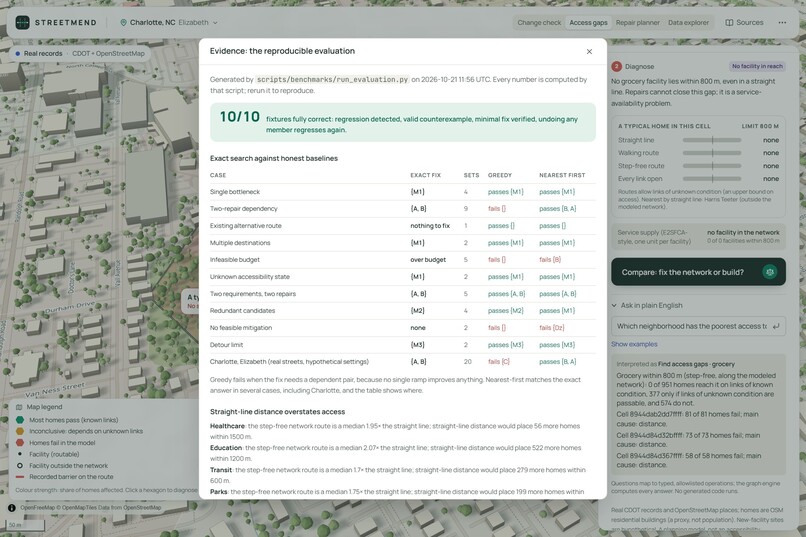Click the EXACT FIX column header

point(425,175)
